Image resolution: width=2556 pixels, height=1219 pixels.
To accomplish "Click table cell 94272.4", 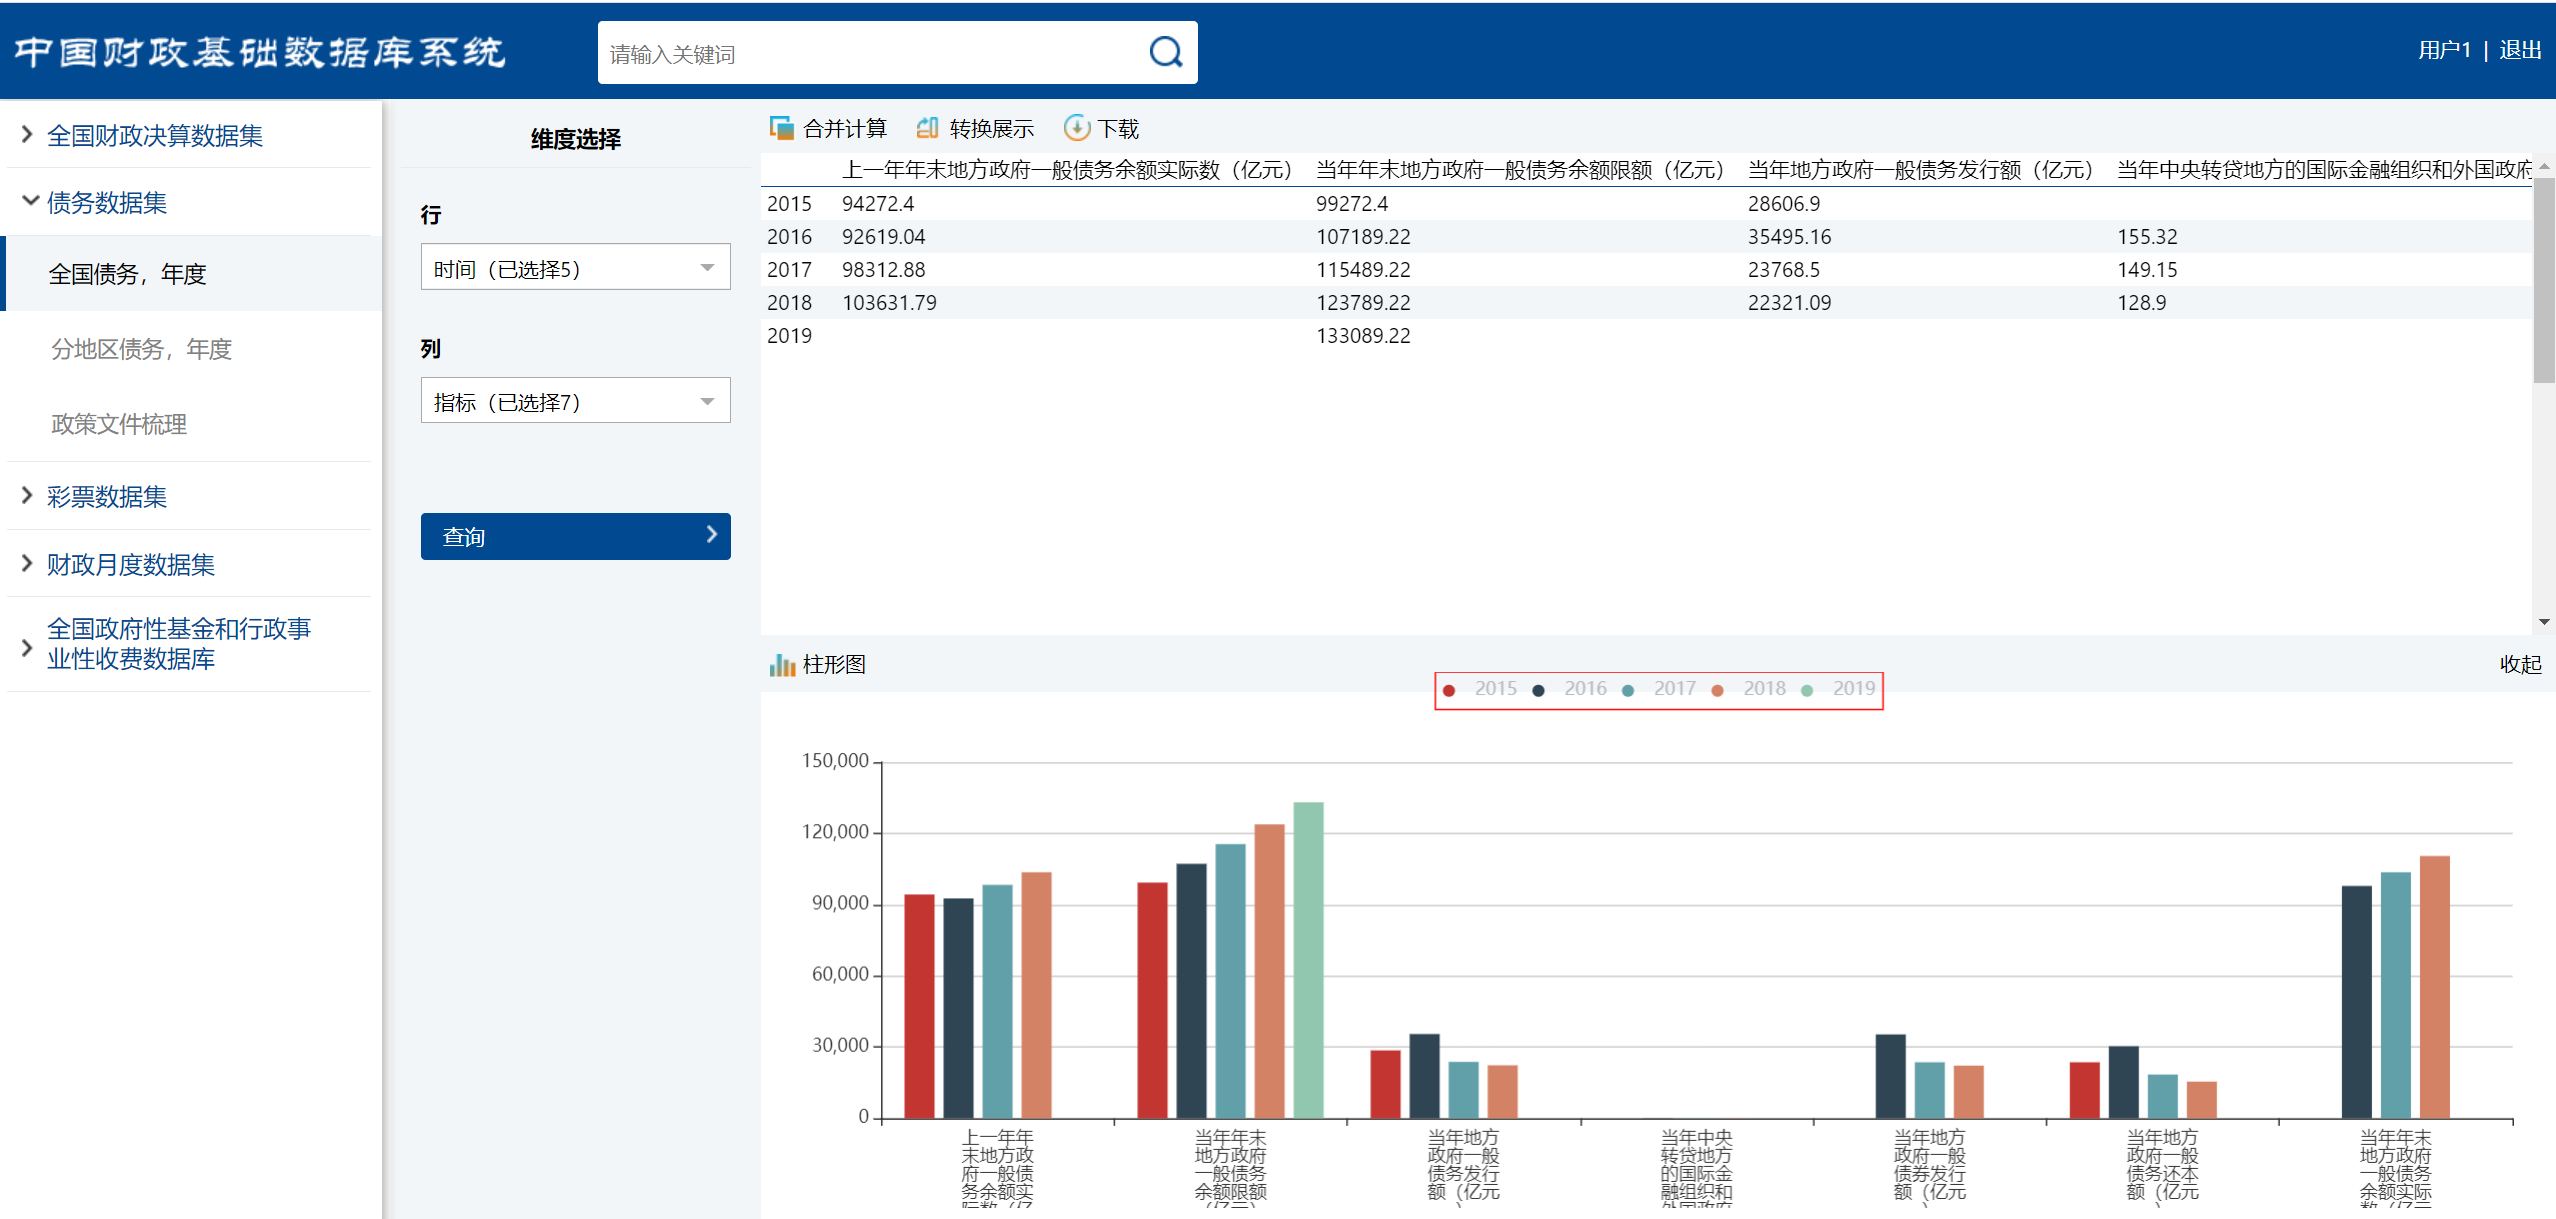I will (x=878, y=203).
